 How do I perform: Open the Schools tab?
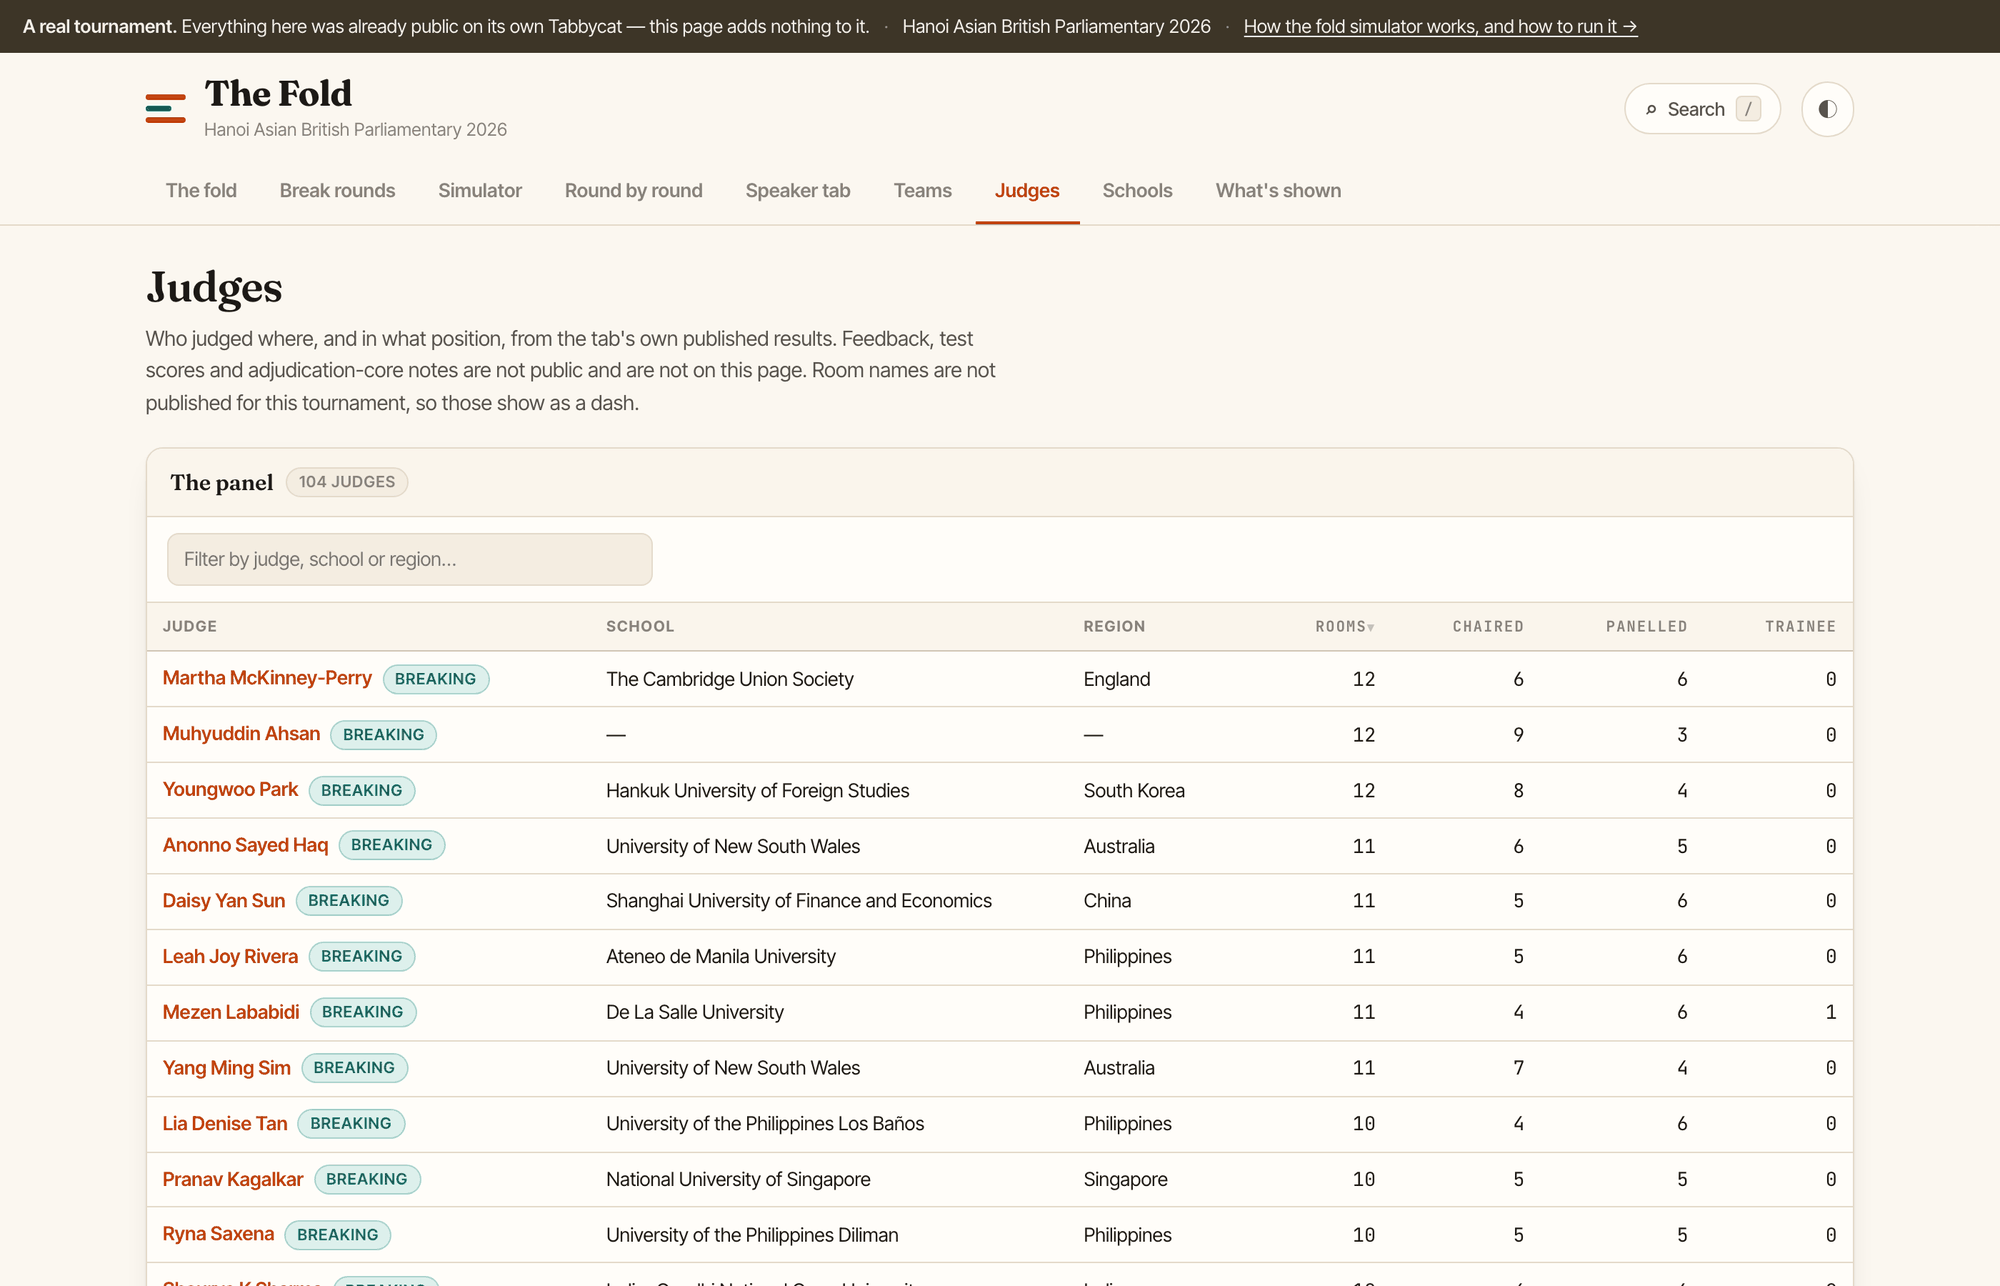(1137, 190)
